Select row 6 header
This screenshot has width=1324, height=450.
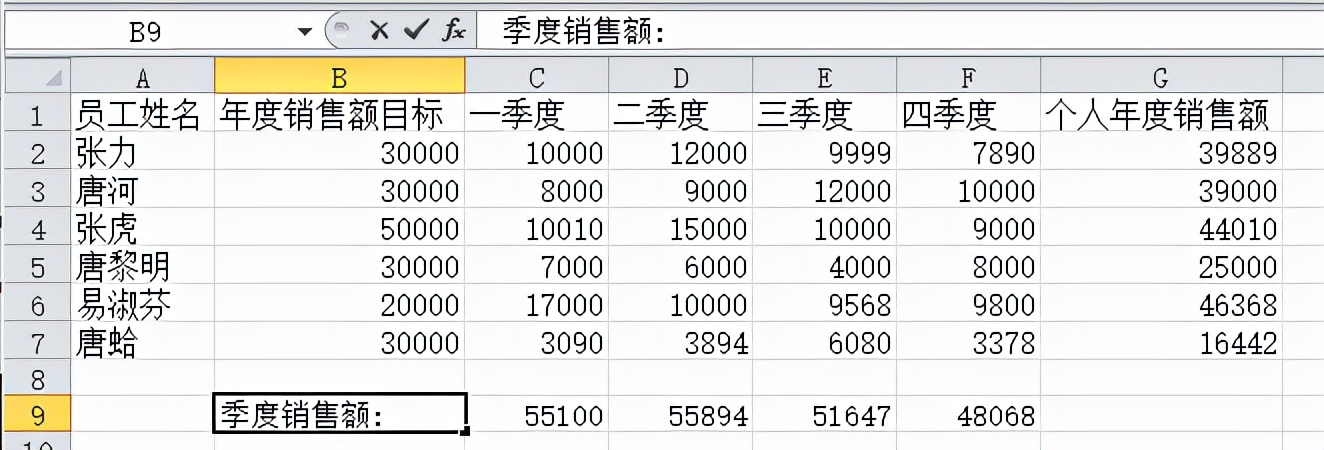(x=36, y=304)
